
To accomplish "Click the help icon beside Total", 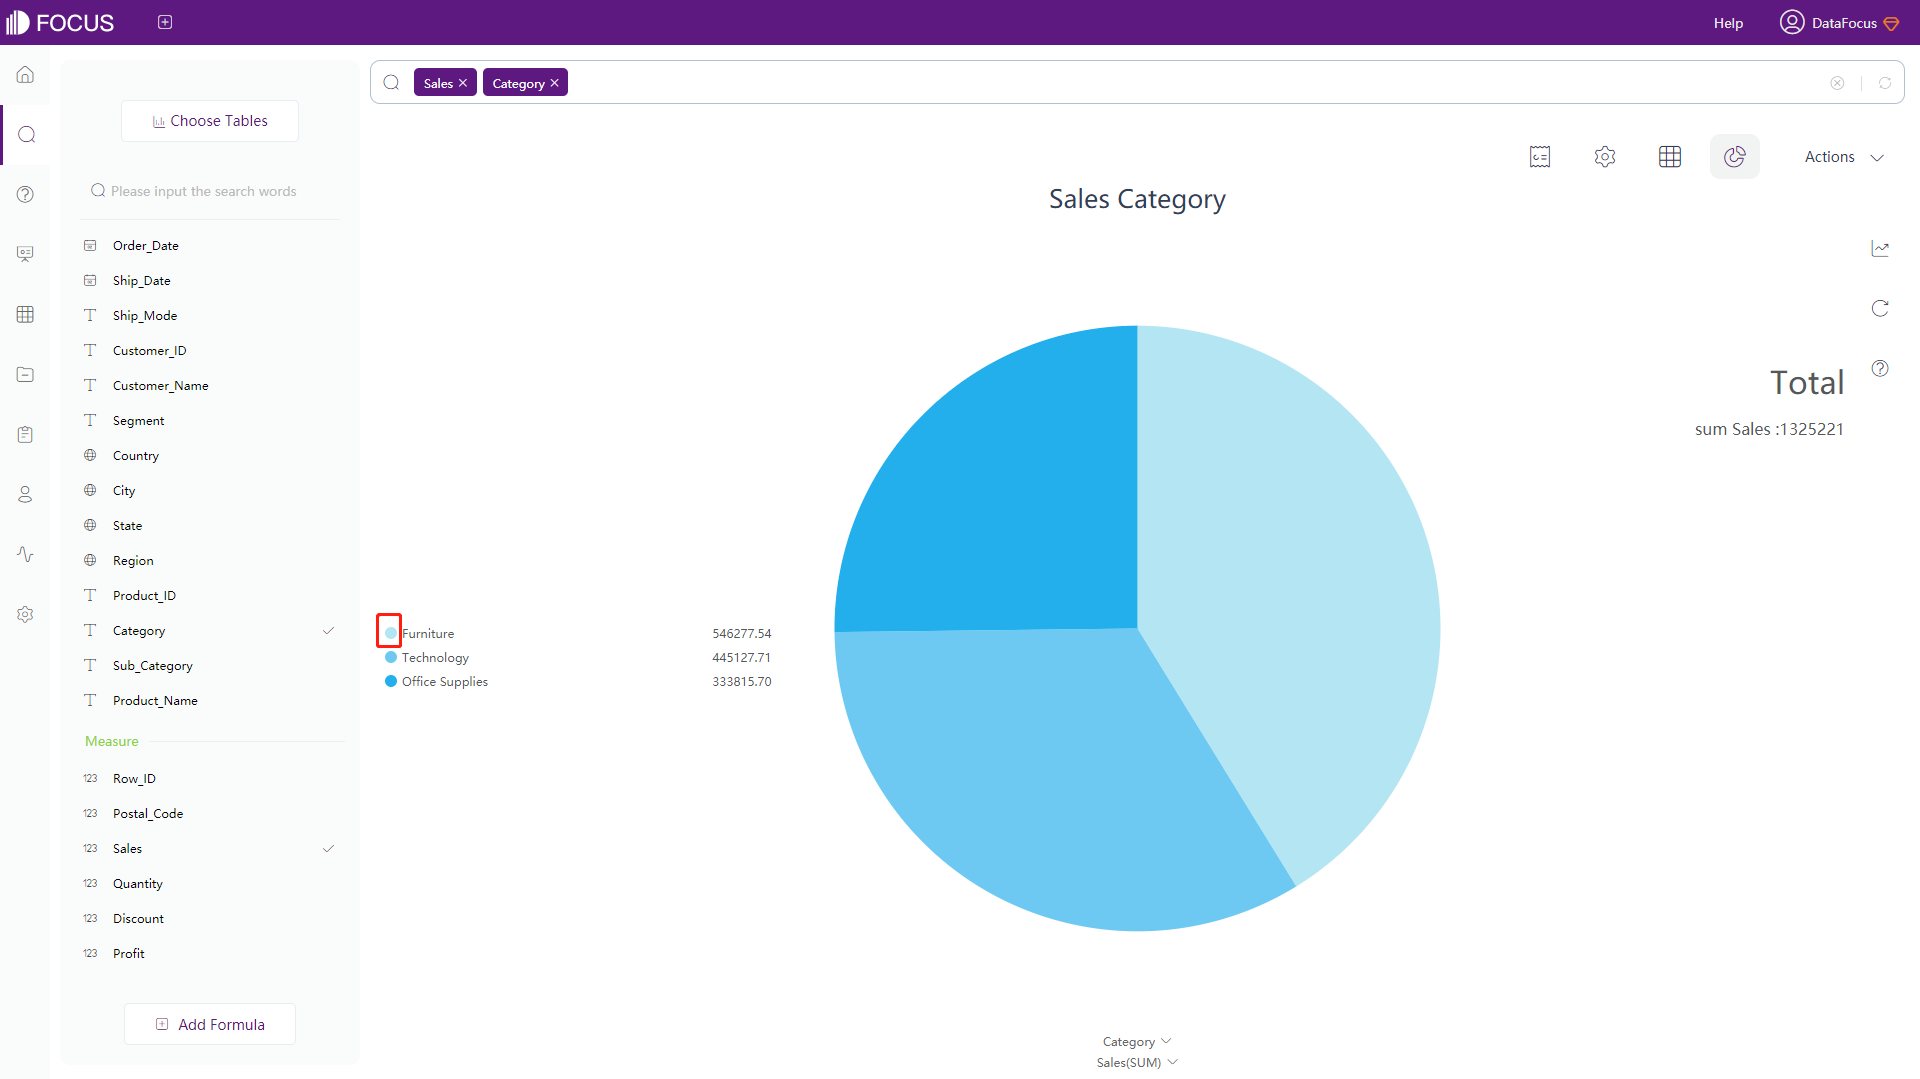I will point(1880,368).
